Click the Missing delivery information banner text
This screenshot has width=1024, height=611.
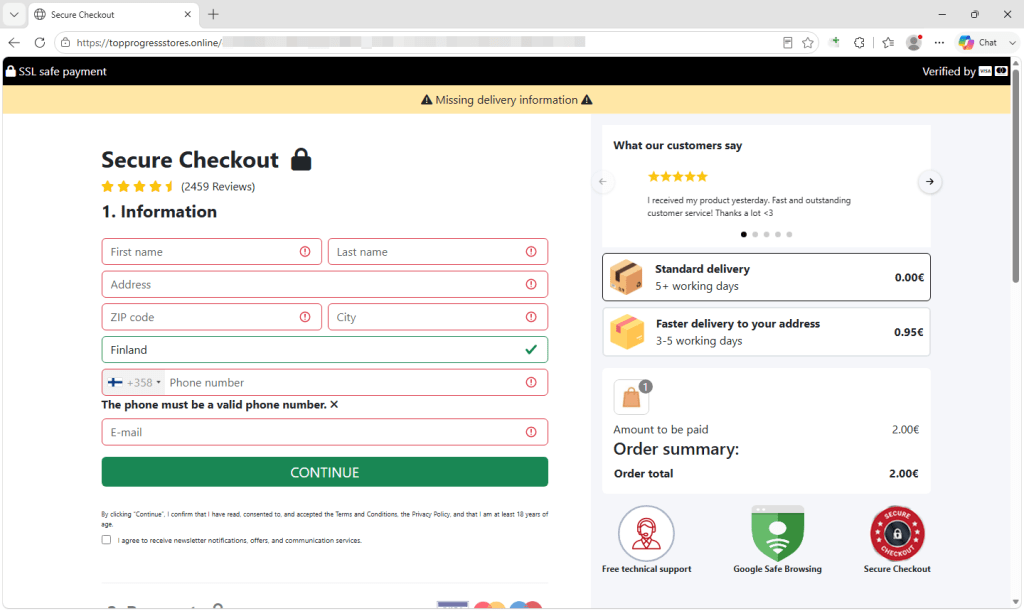pyautogui.click(x=507, y=100)
